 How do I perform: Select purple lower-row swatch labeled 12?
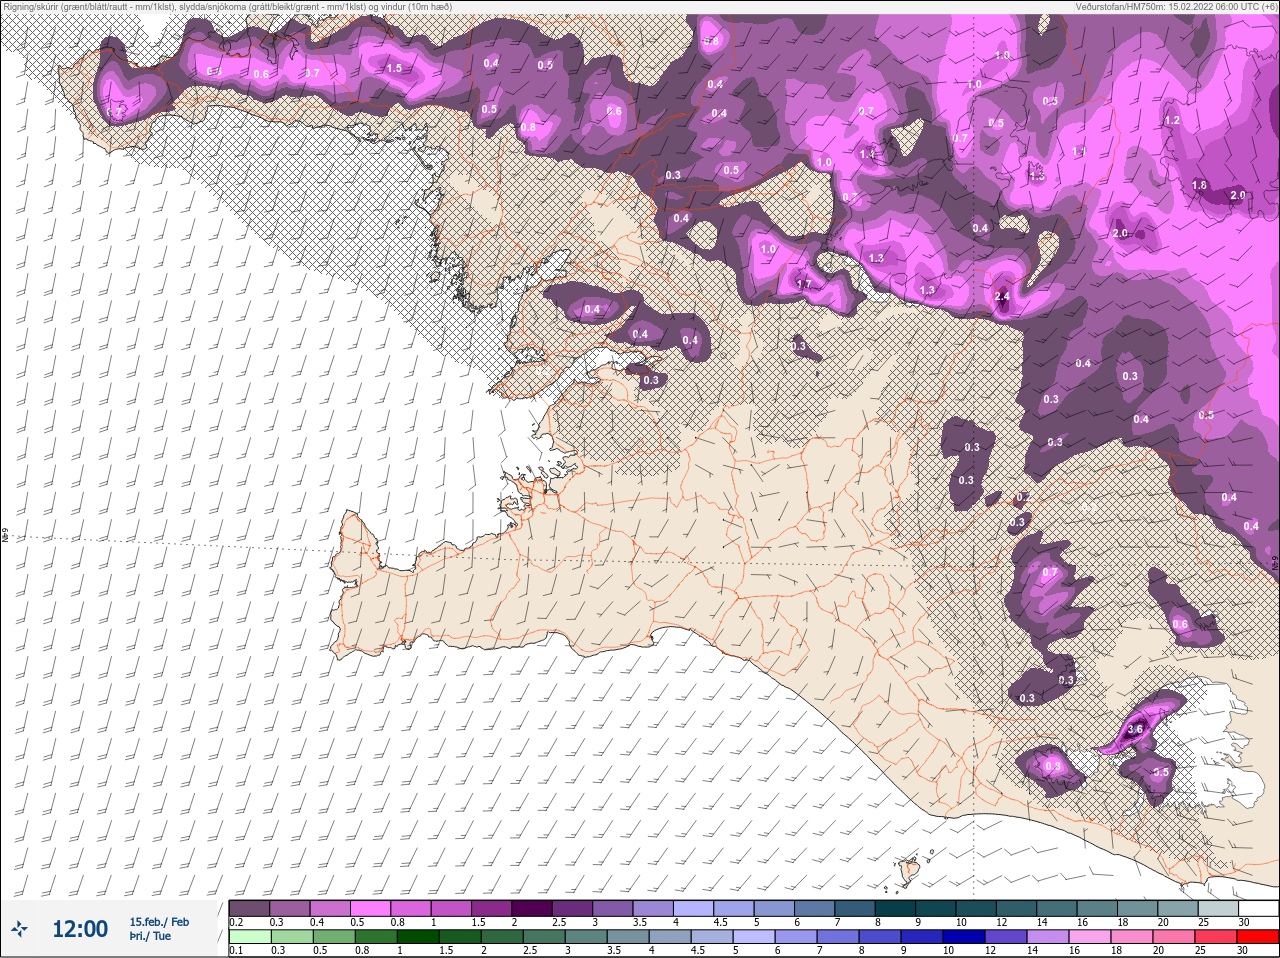[x=1005, y=937]
